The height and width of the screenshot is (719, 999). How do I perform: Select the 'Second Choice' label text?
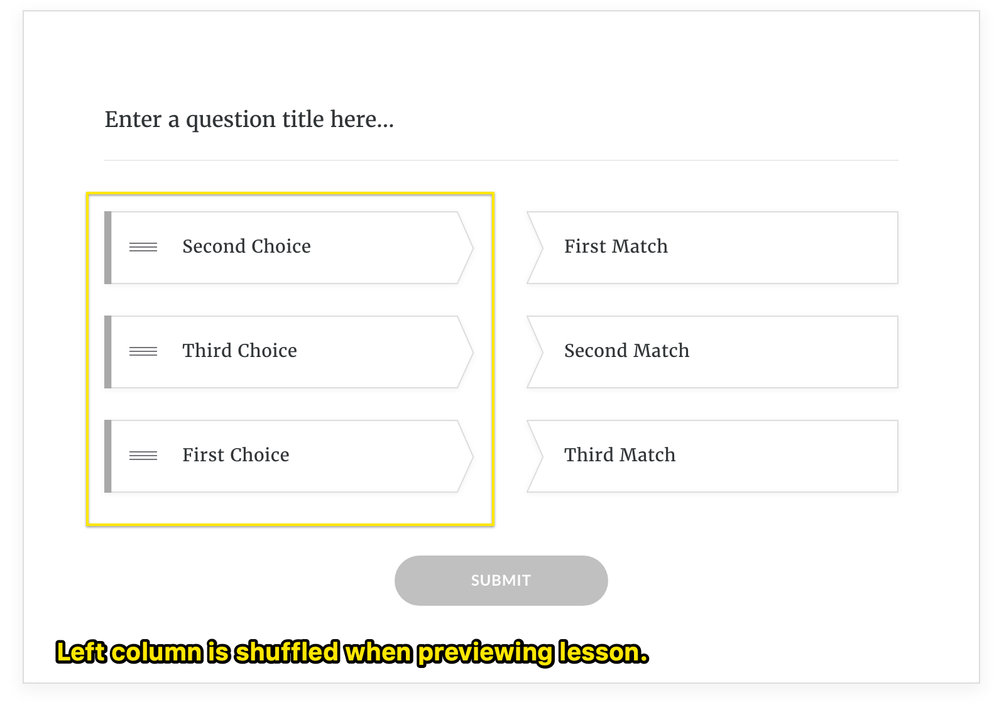pos(246,247)
